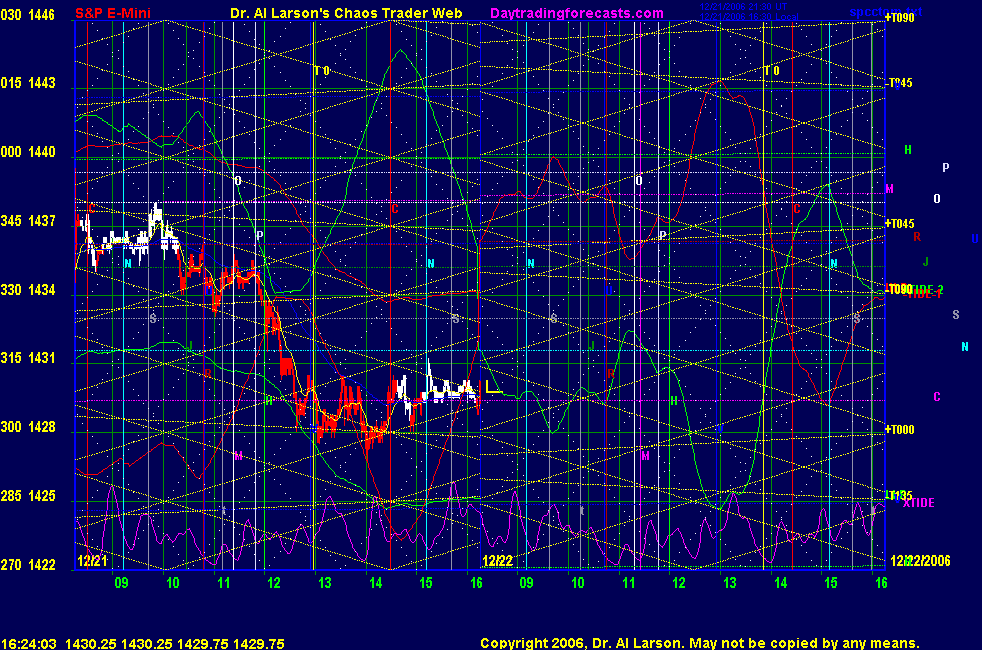Screen dimensions: 982x650
Task: Click the 16:24:03 clock in status line
Action: (29, 644)
